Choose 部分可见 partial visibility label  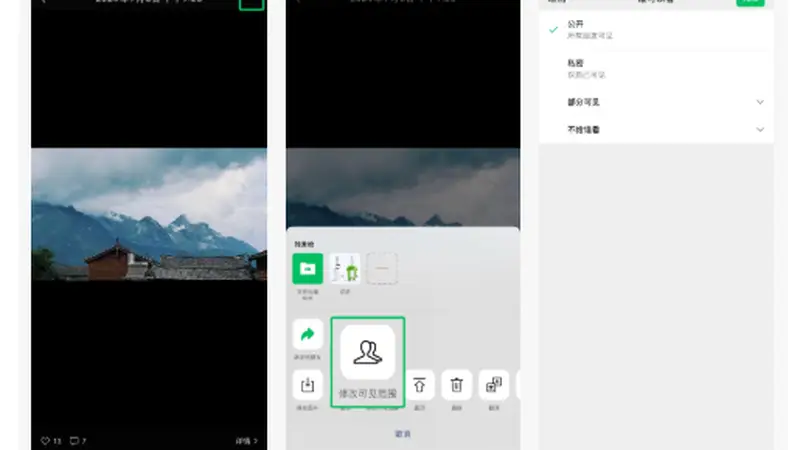pyautogui.click(x=584, y=102)
